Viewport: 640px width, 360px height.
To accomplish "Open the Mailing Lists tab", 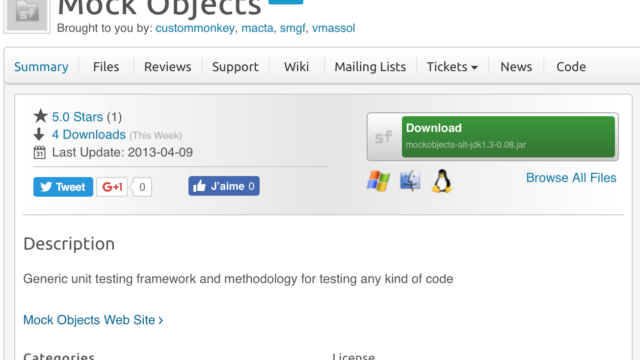I will coord(370,67).
